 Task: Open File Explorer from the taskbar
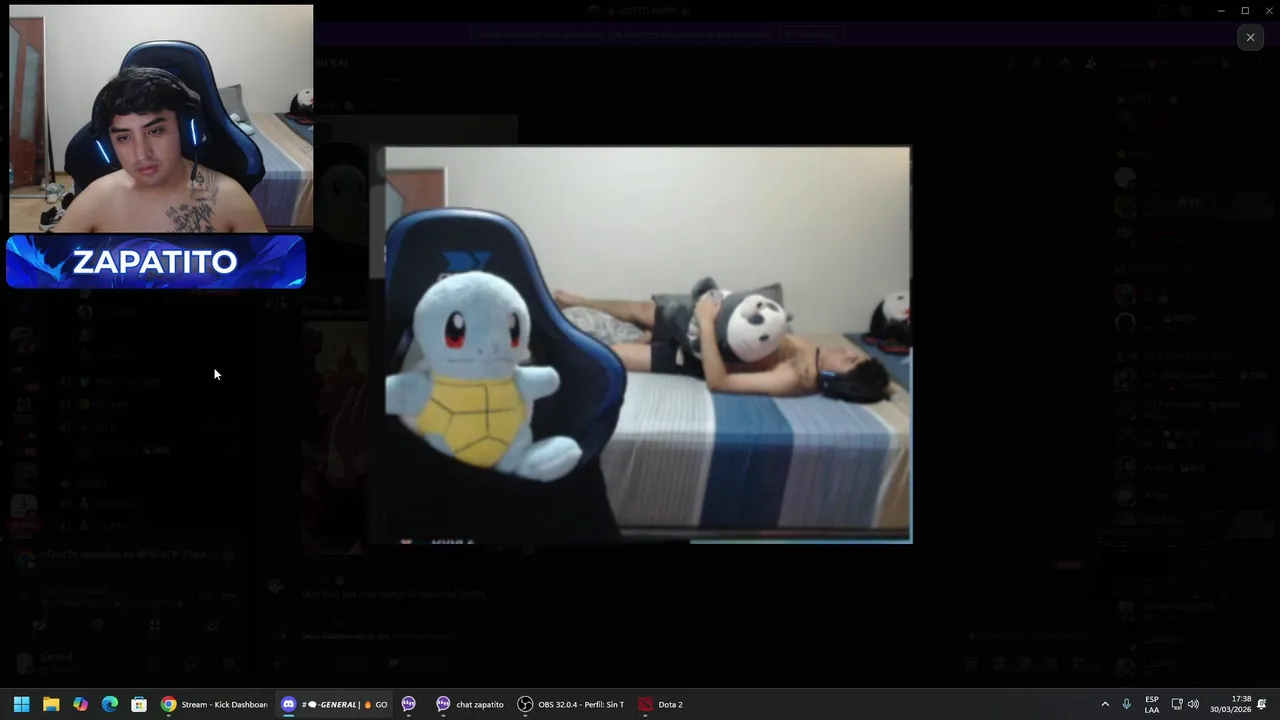pos(51,704)
